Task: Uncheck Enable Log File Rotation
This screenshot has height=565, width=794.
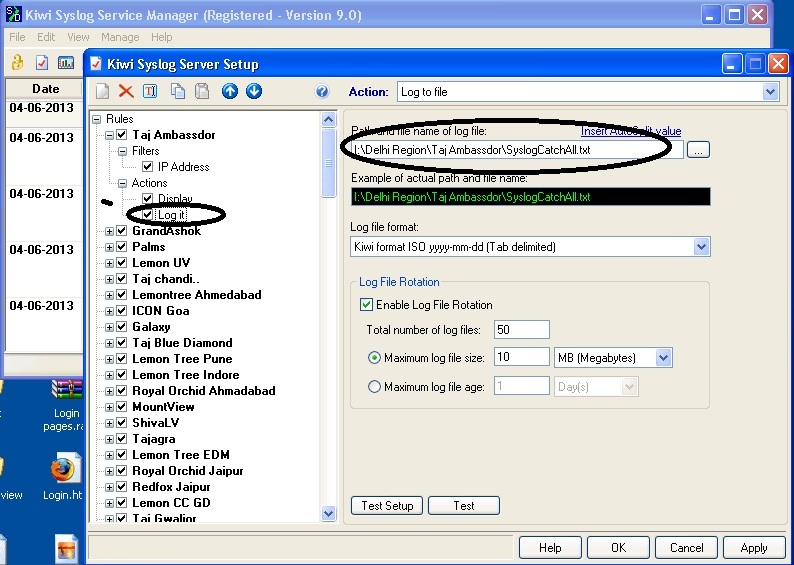Action: click(x=366, y=305)
